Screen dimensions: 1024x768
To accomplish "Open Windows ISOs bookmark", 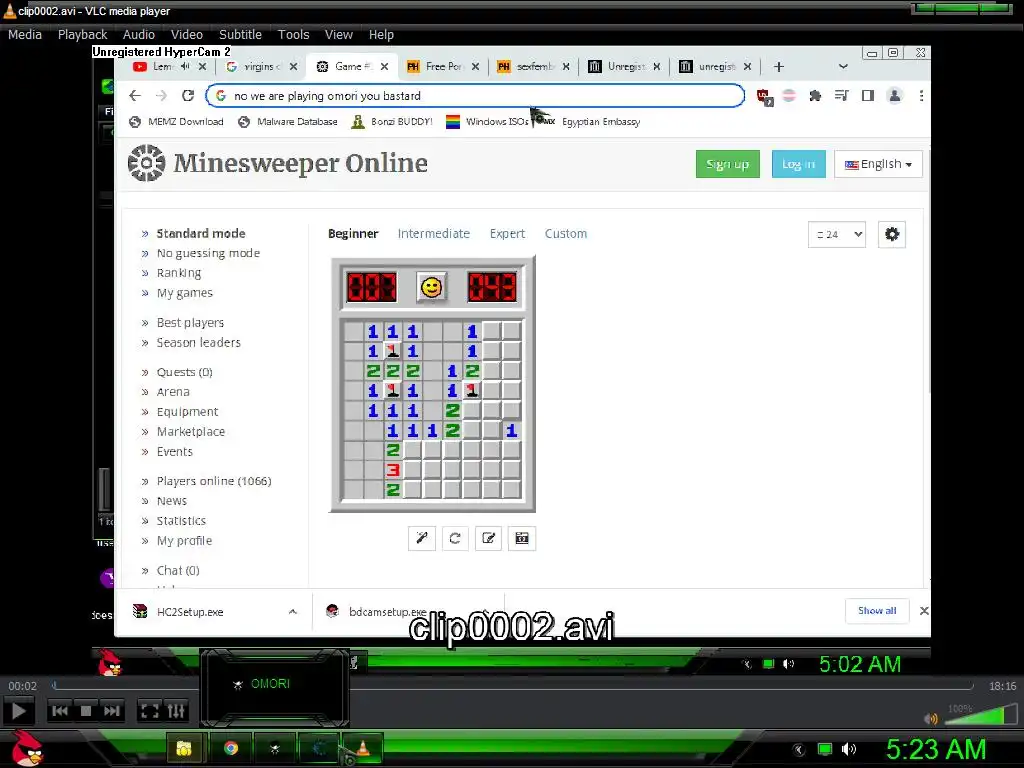I will [x=487, y=121].
